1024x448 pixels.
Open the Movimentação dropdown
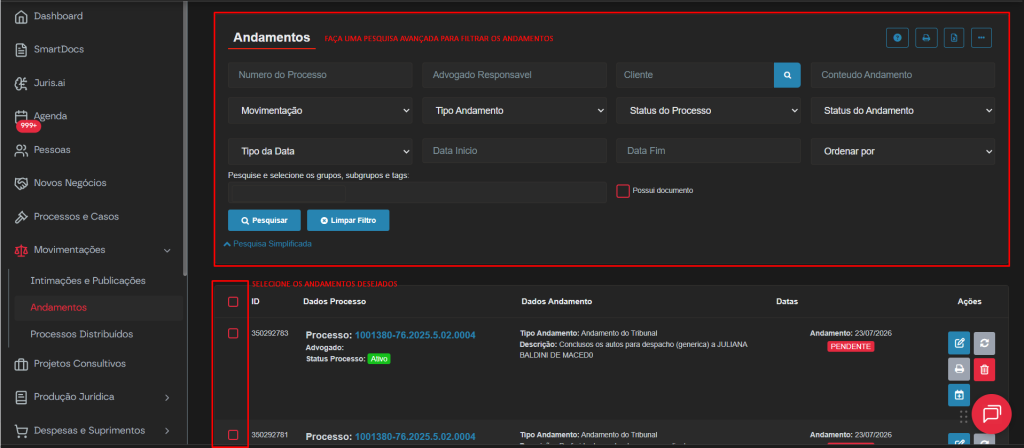pos(320,111)
